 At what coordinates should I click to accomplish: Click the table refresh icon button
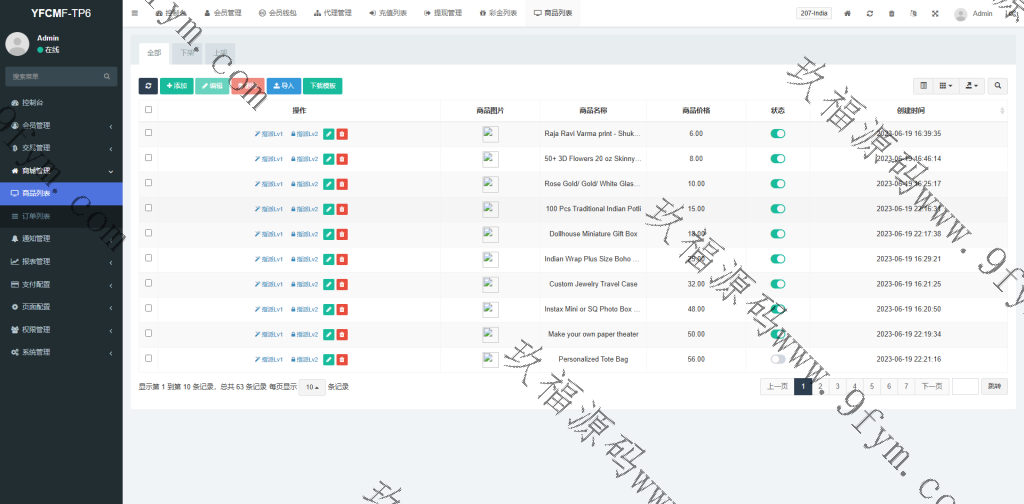coord(148,86)
